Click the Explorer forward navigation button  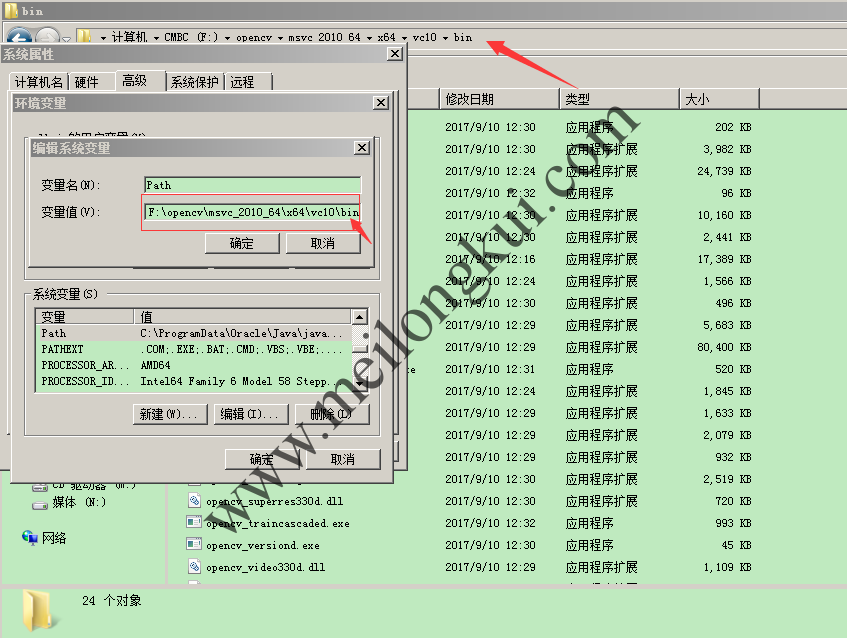coord(48,36)
